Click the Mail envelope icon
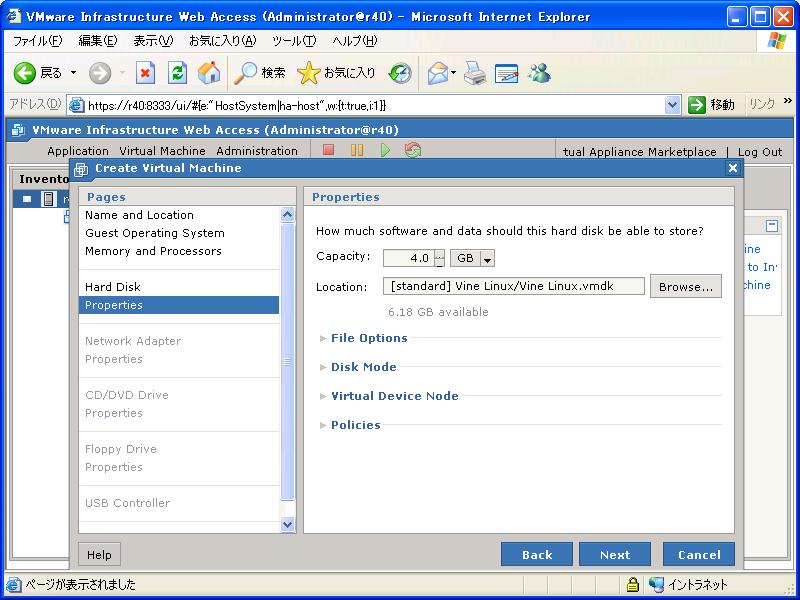Screen dimensions: 800x600 [438, 73]
